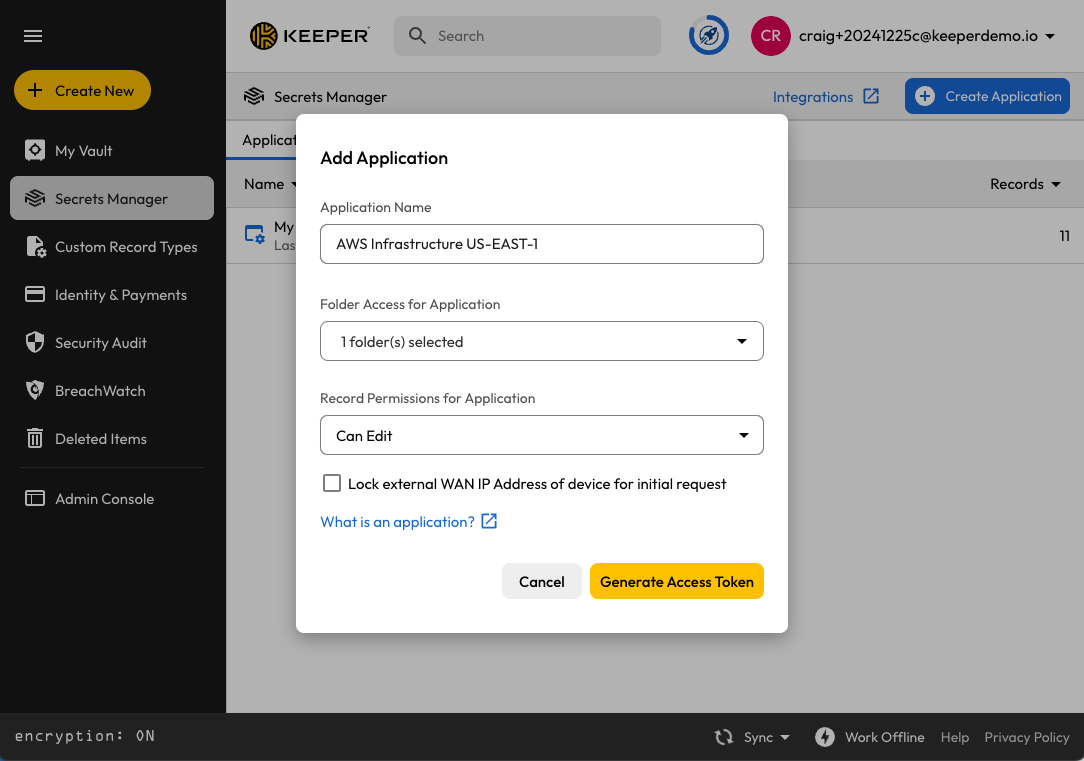Click the hamburger menu icon

33,36
